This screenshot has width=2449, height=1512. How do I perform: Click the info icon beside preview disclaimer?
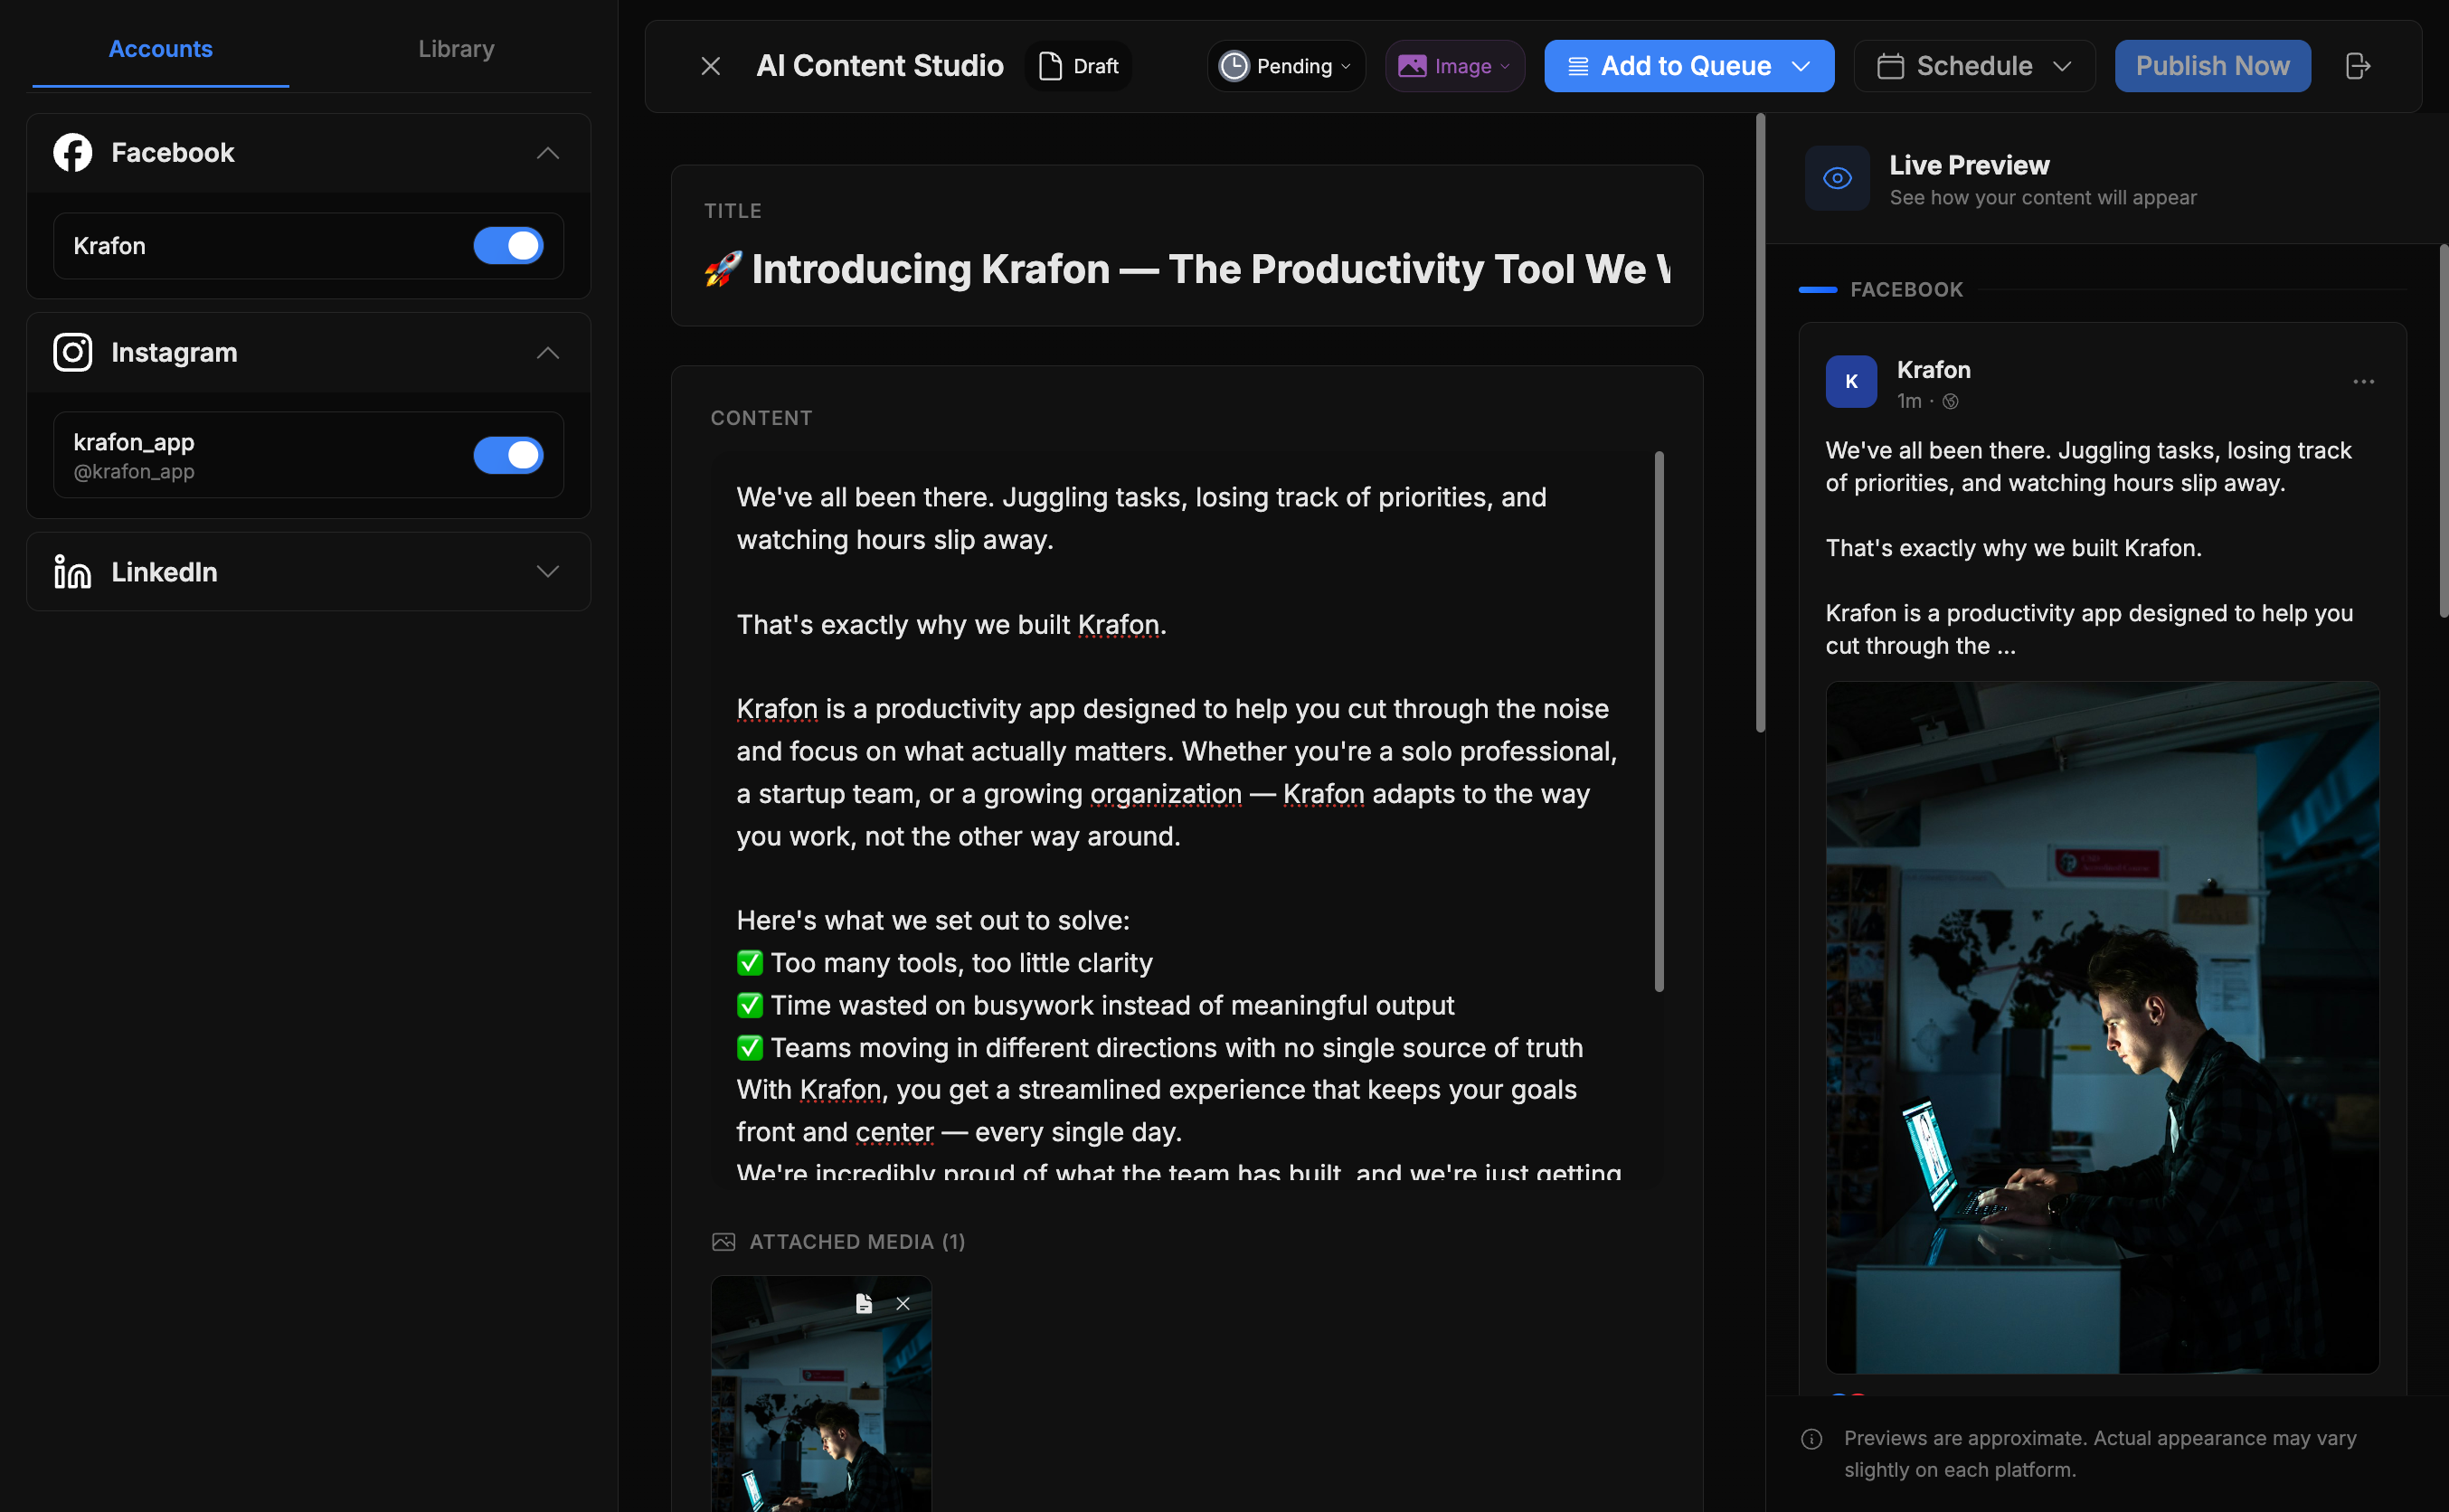(x=1811, y=1438)
